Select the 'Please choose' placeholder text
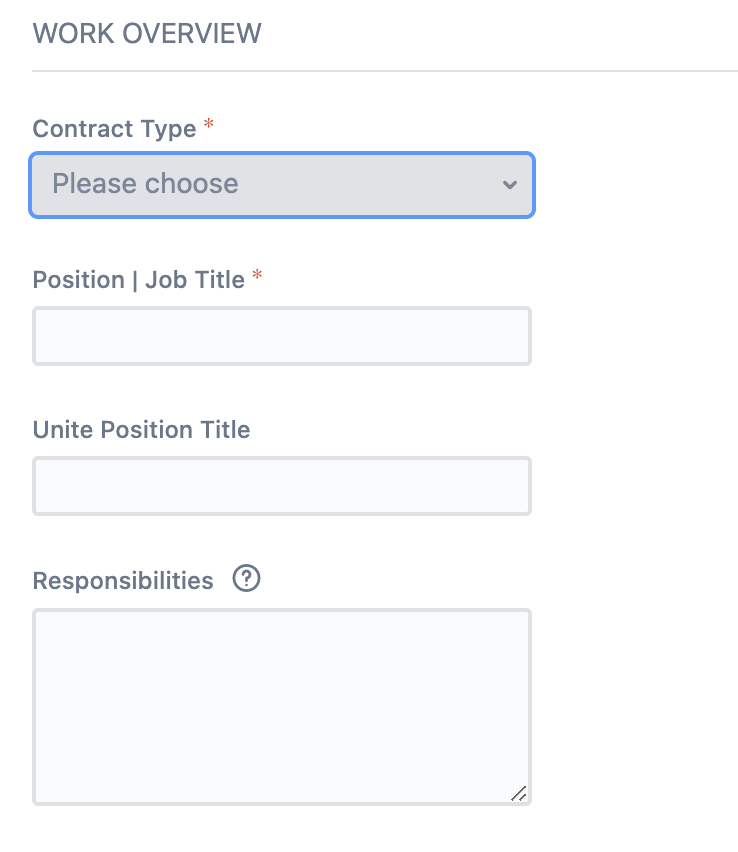The height and width of the screenshot is (852, 738). [145, 184]
